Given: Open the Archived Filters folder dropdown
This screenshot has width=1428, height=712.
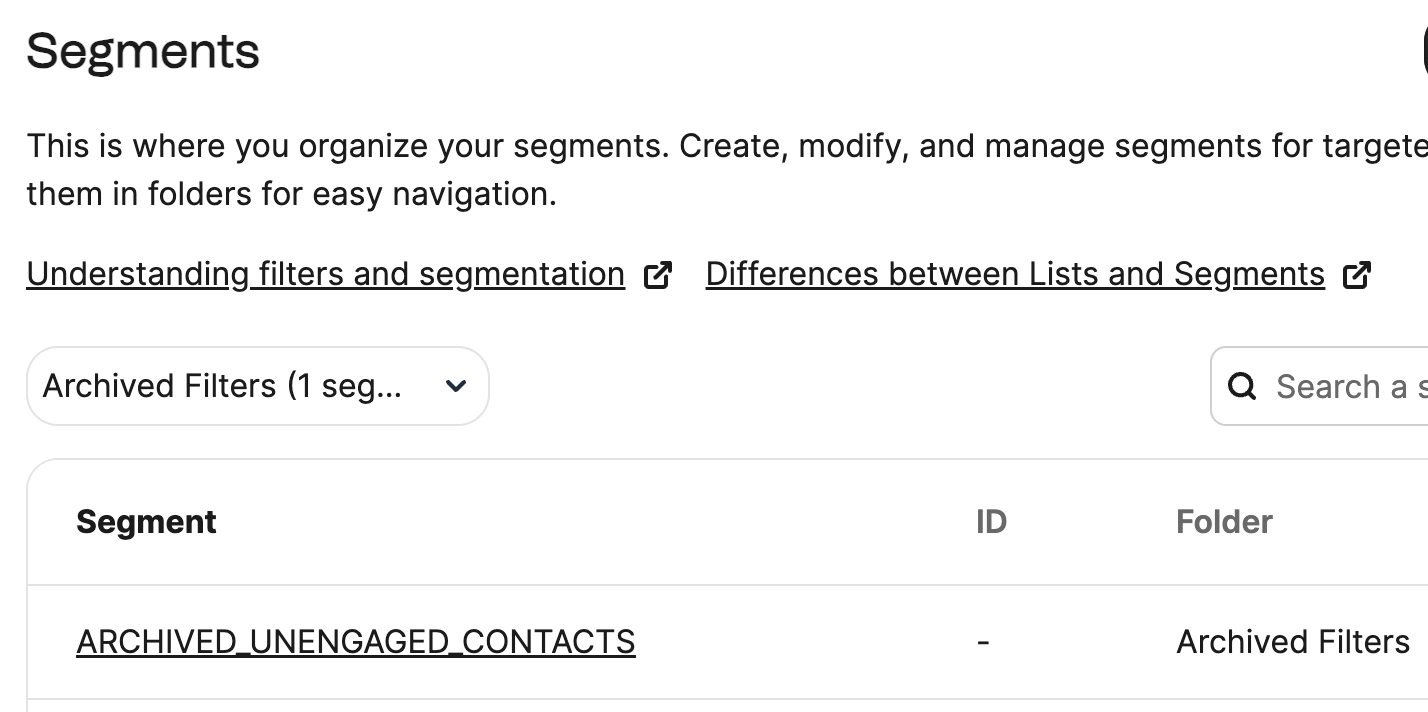Looking at the screenshot, I should pos(258,386).
